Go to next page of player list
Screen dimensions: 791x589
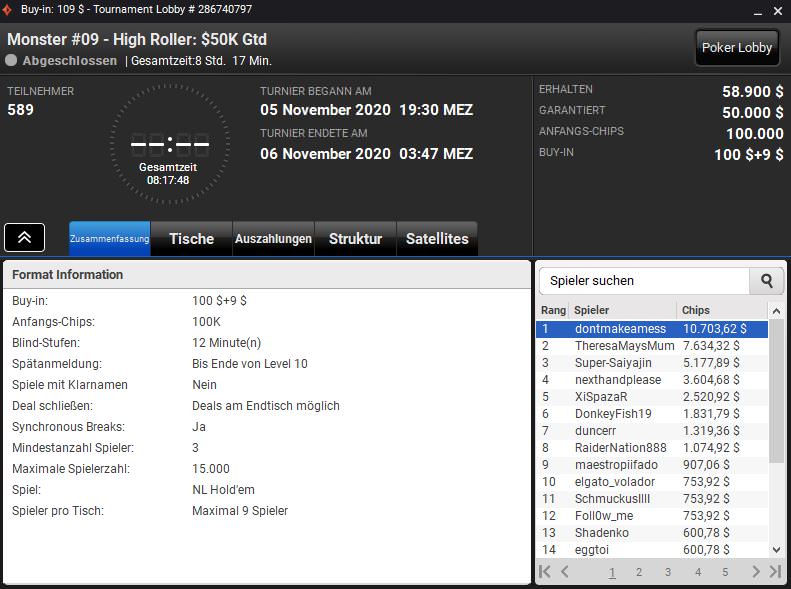click(x=753, y=572)
